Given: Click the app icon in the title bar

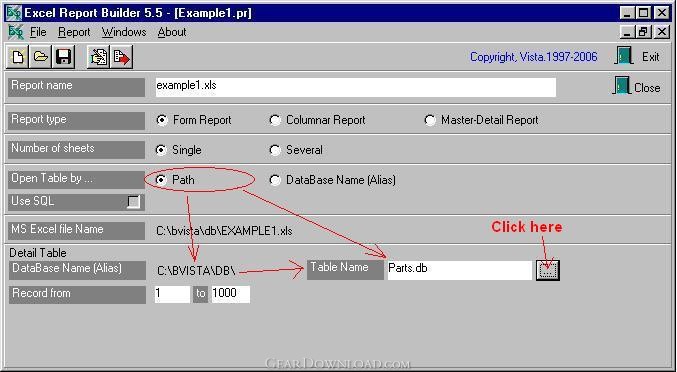Looking at the screenshot, I should tap(14, 13).
